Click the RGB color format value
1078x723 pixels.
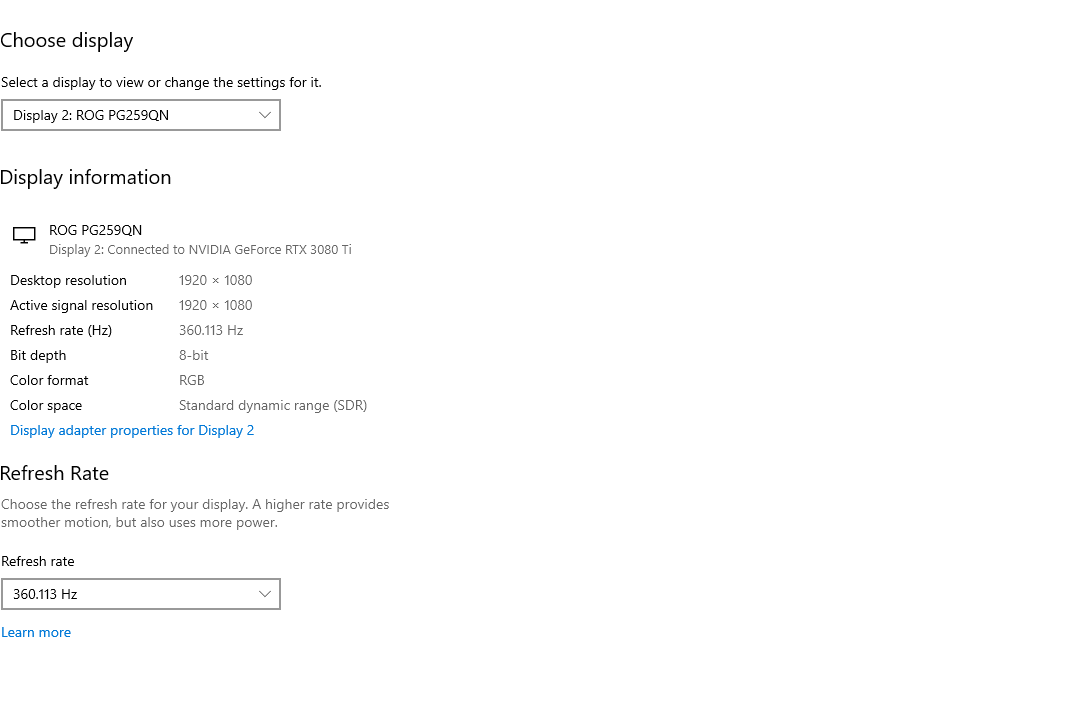[x=192, y=380]
